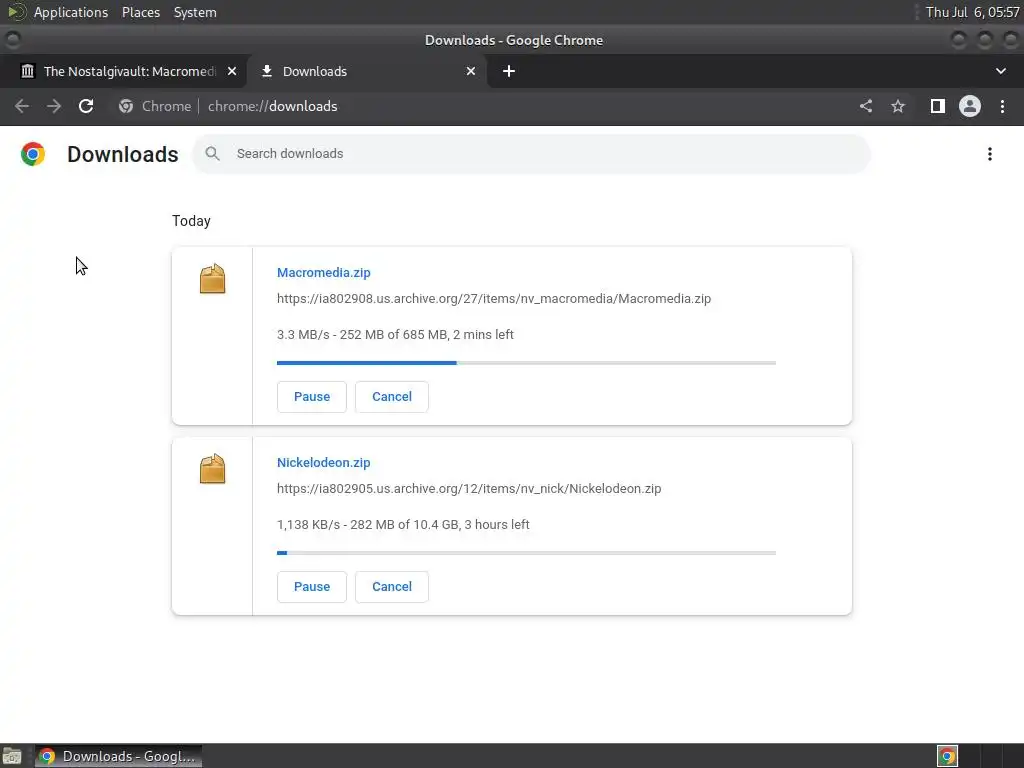Expand the tab search dropdown arrow
Screen dimensions: 1024x768
pos(1000,71)
